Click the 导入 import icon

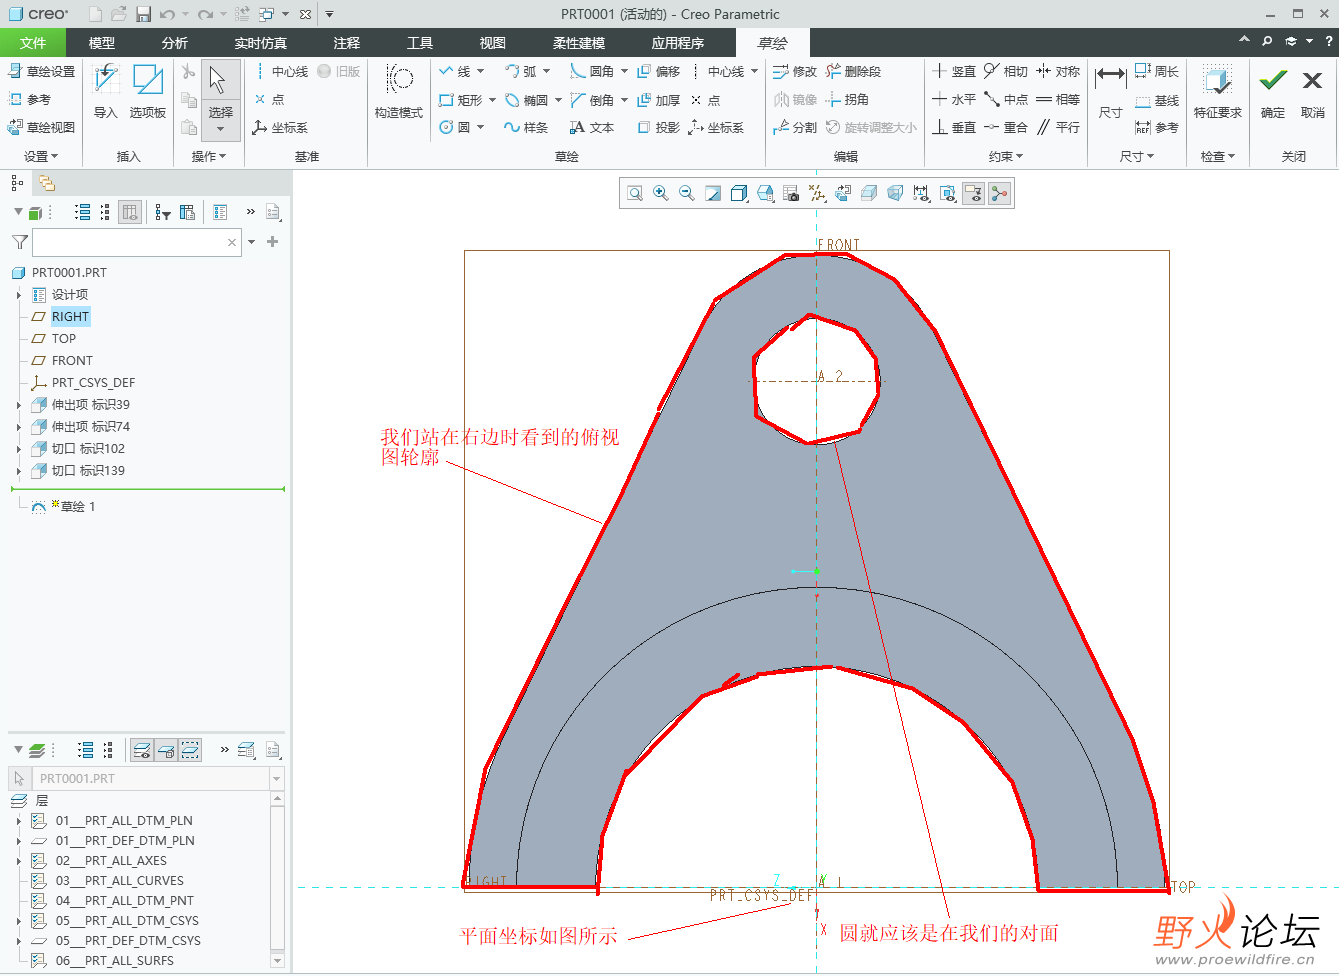click(x=106, y=91)
